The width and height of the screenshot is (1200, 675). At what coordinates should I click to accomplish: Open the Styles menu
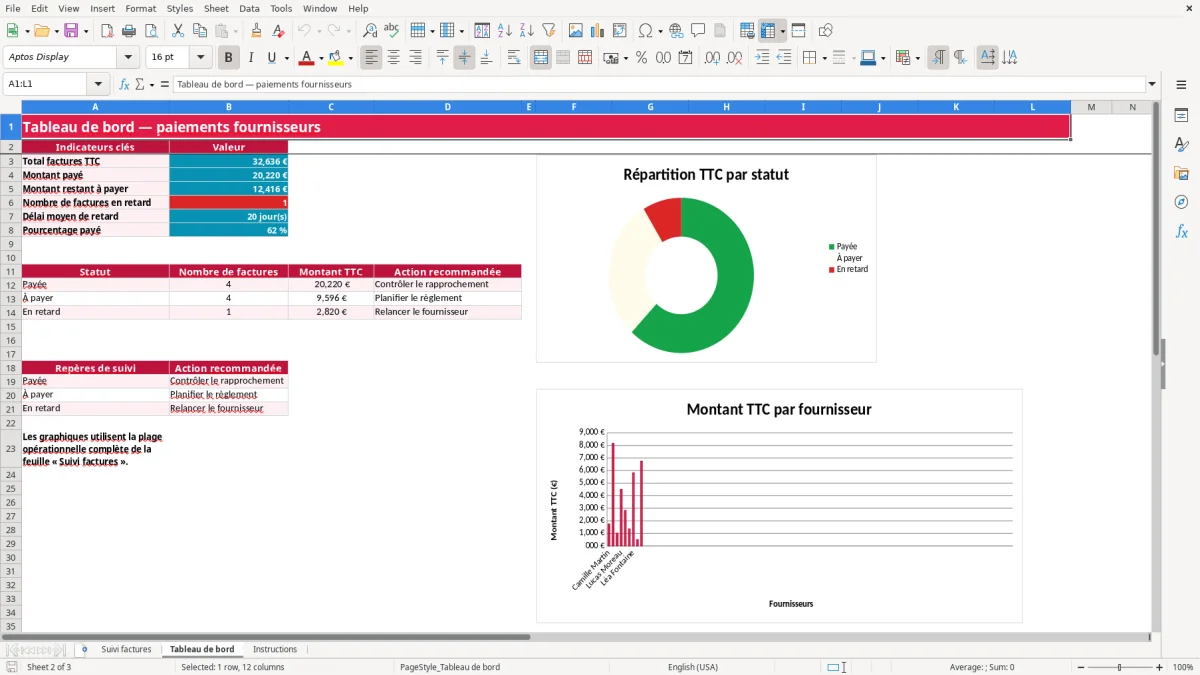pyautogui.click(x=180, y=8)
